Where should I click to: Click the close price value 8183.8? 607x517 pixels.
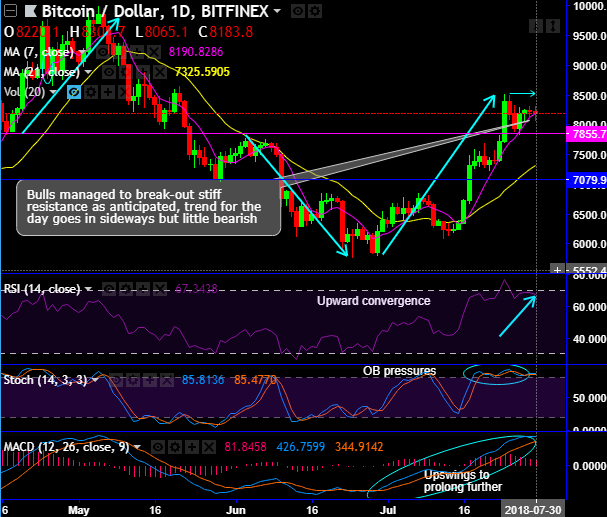[231, 32]
